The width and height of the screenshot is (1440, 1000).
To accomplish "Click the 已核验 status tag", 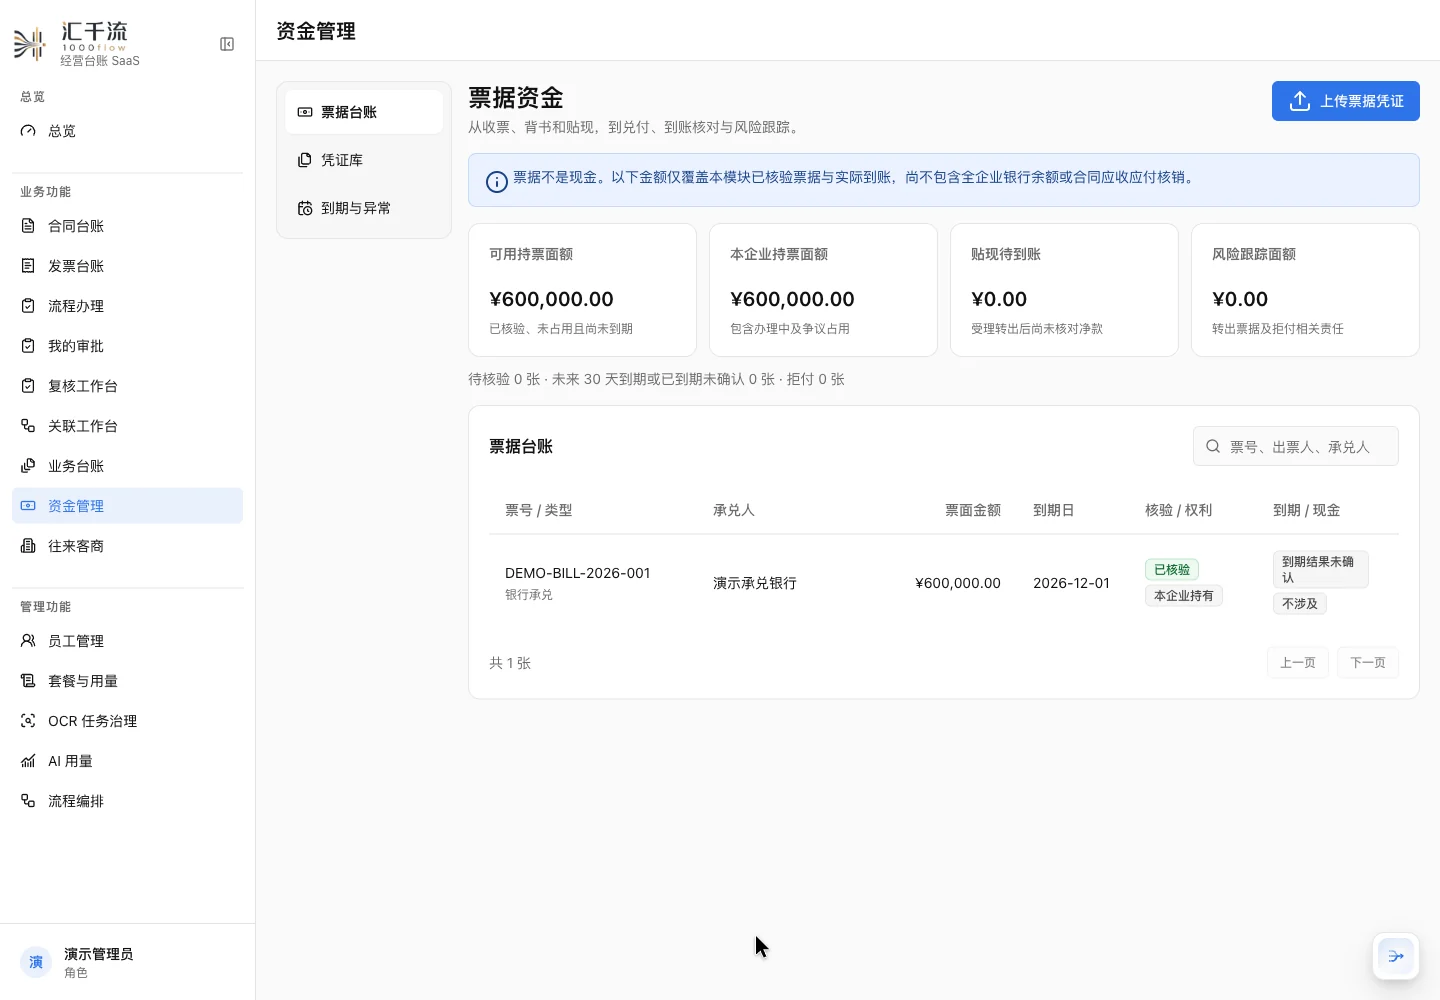I will (x=1172, y=570).
